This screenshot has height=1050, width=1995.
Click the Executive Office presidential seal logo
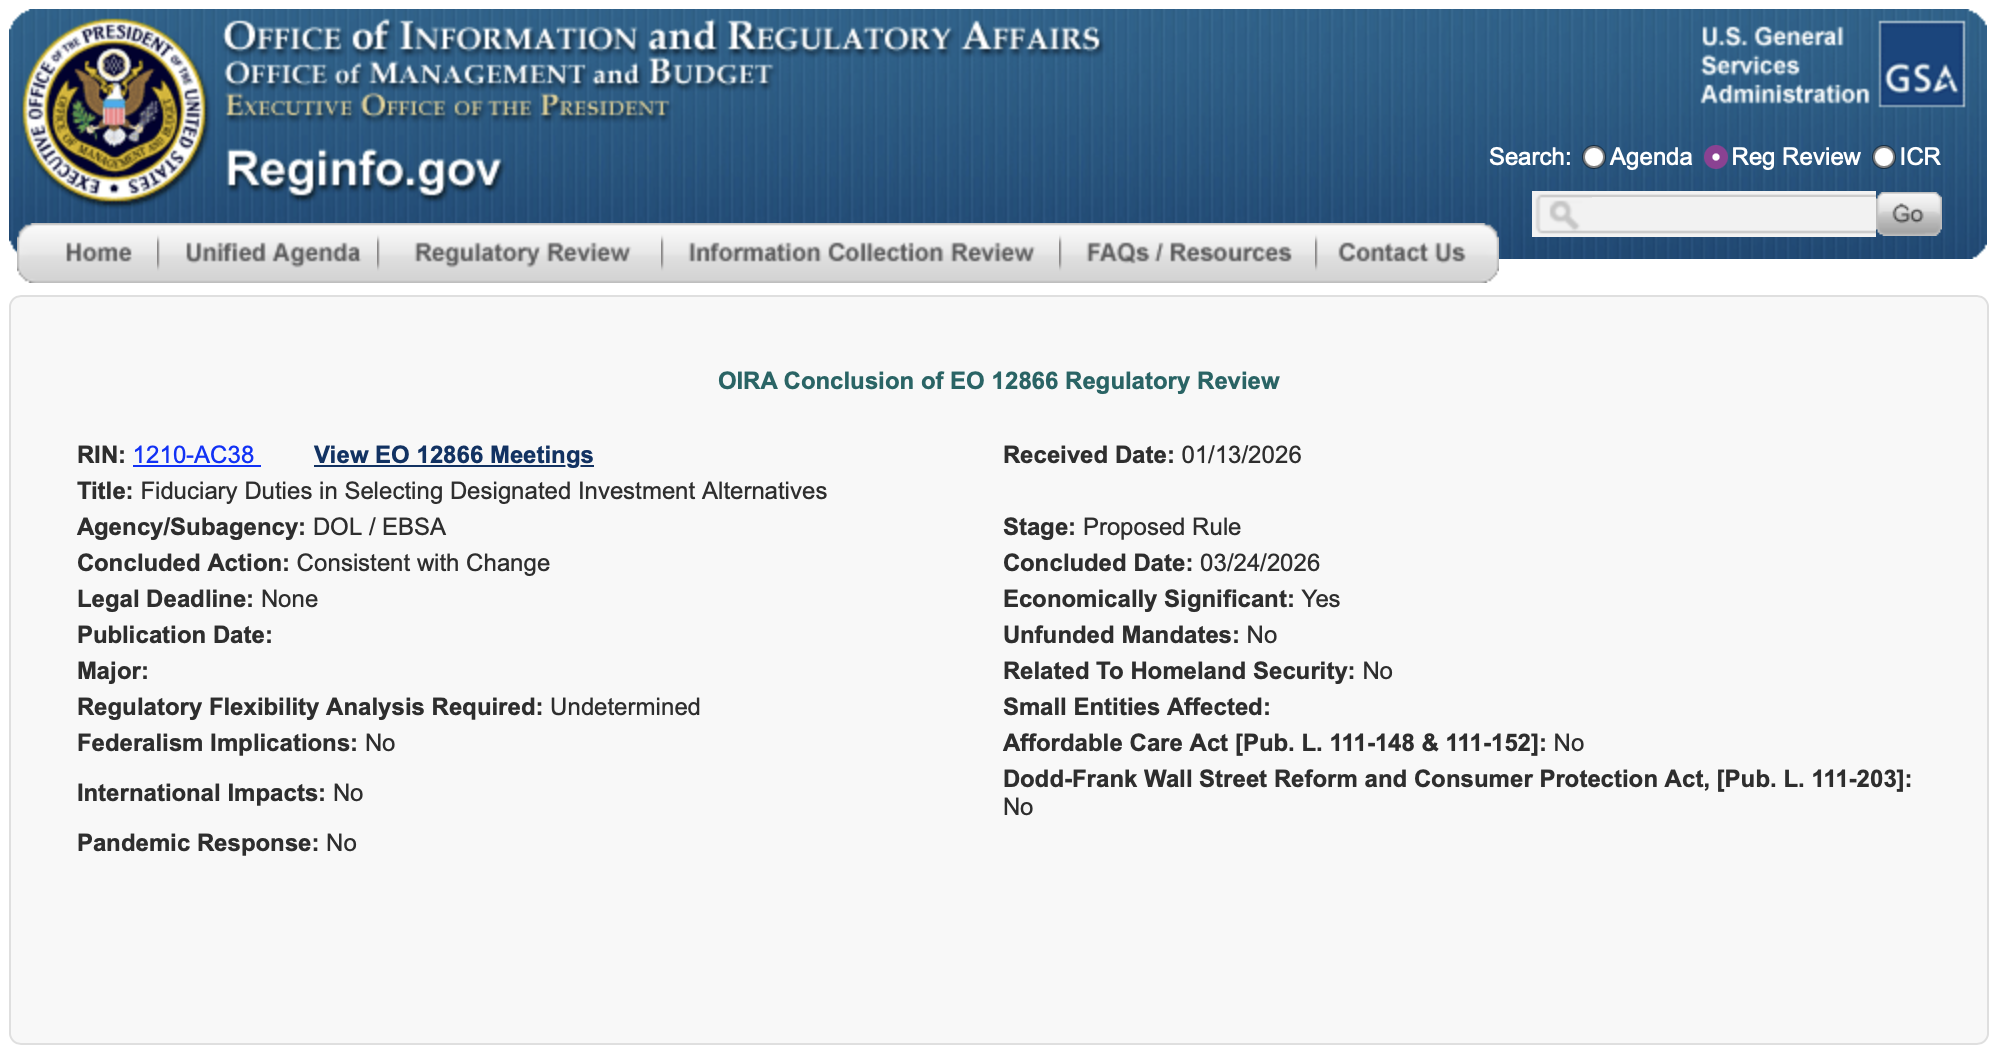coord(114,111)
